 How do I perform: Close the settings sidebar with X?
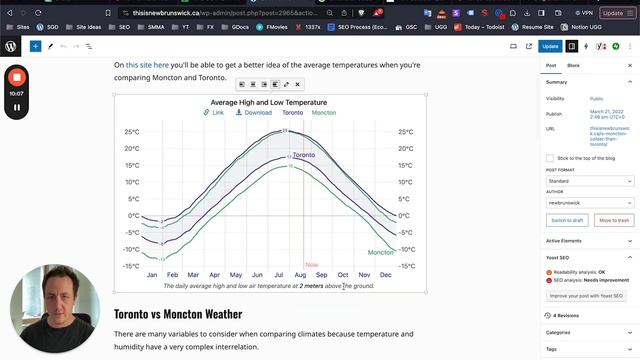[630, 66]
